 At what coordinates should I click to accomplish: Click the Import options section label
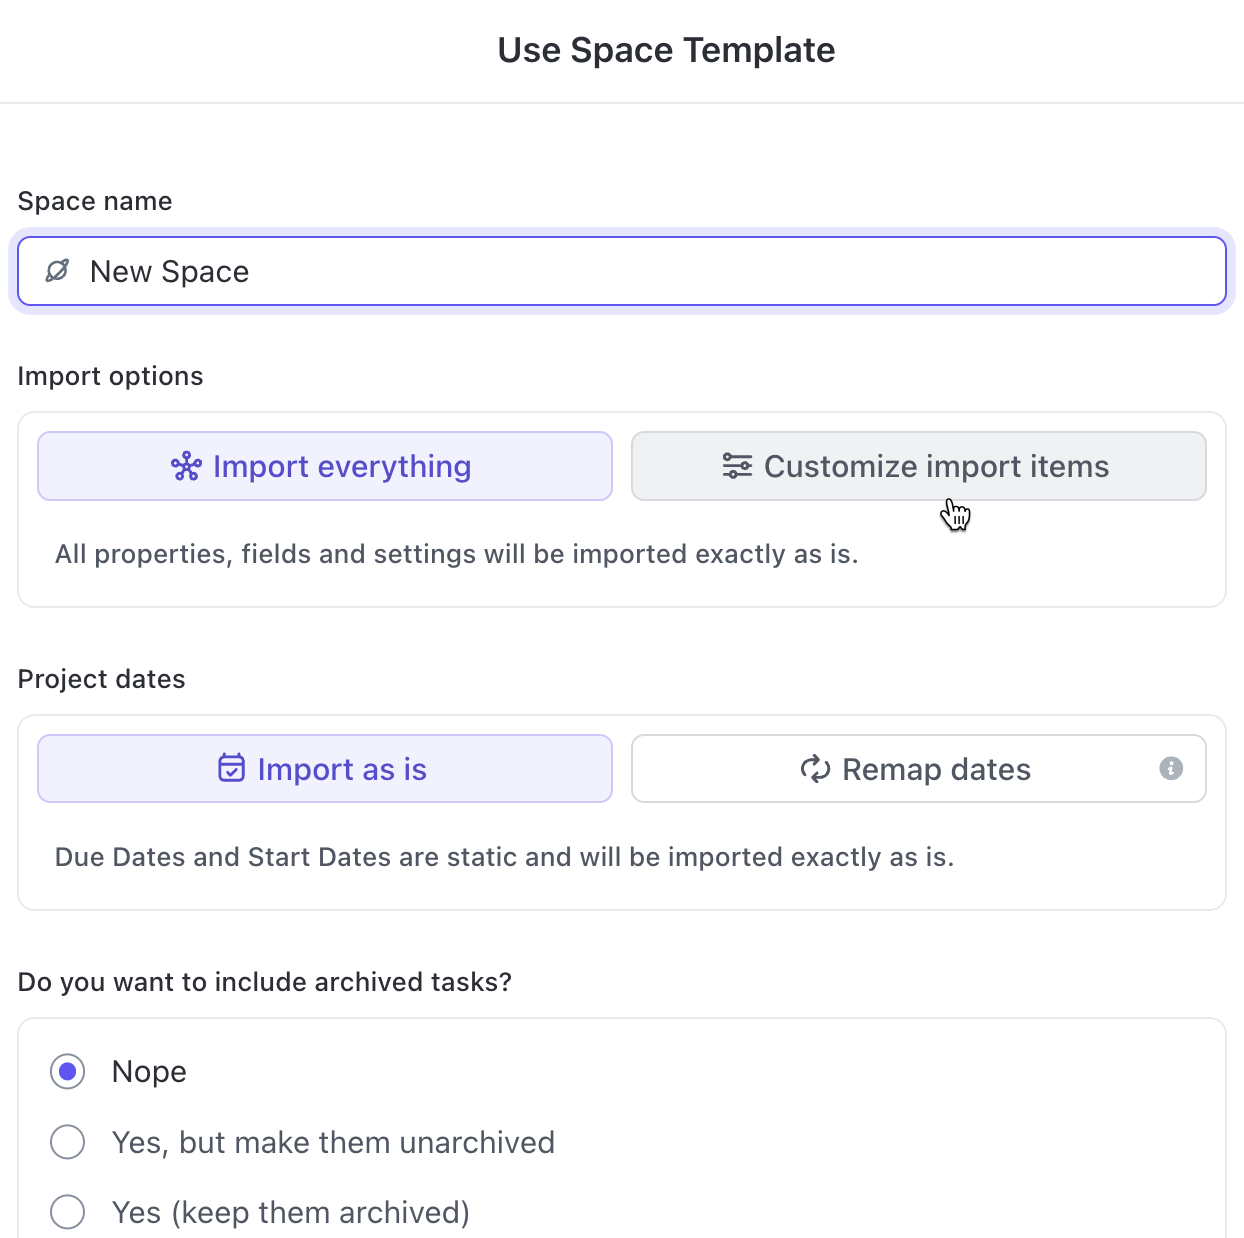(x=110, y=375)
